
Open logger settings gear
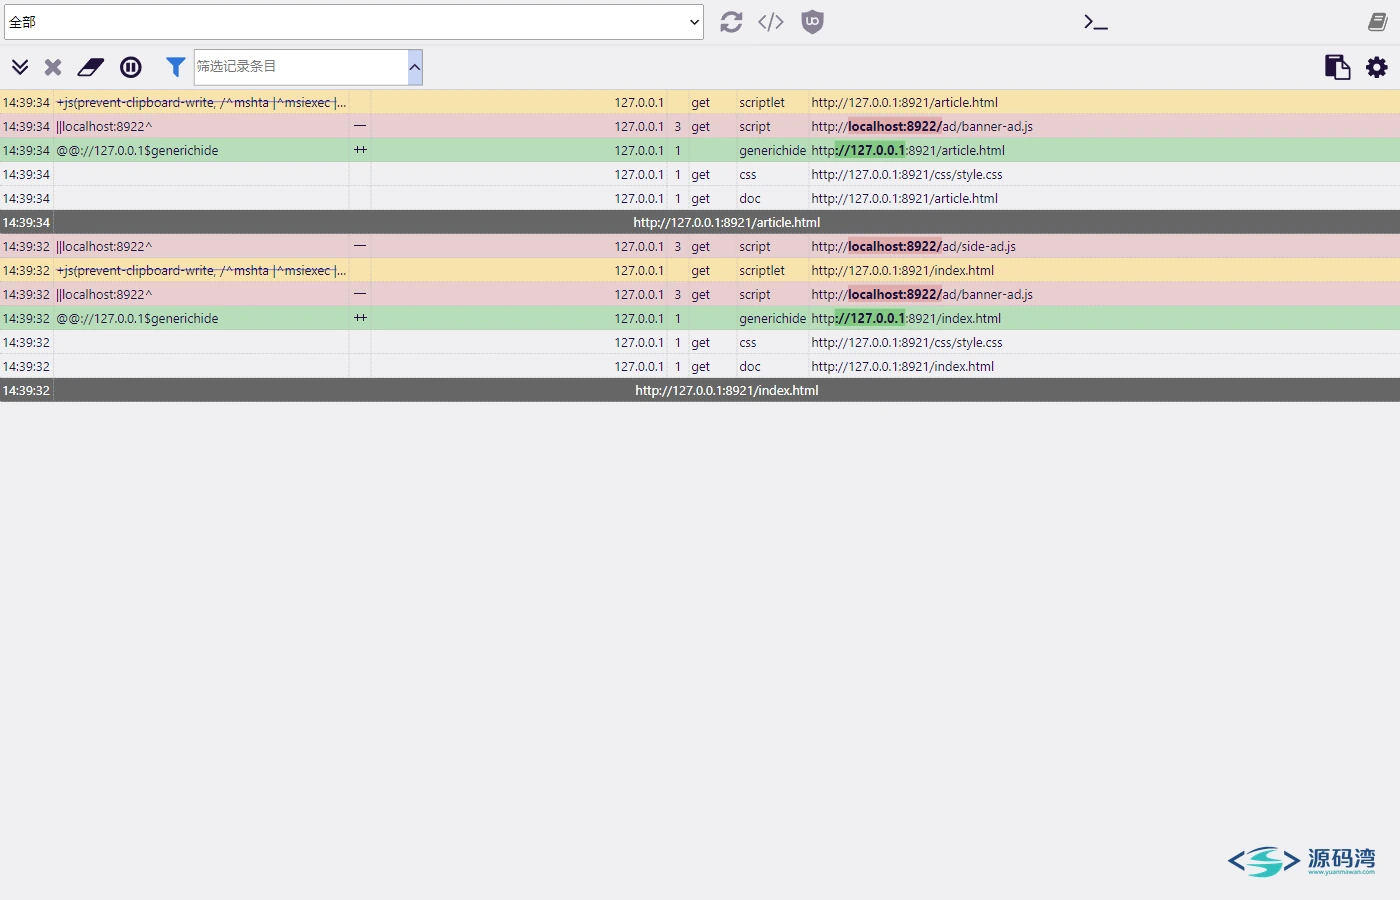pyautogui.click(x=1377, y=67)
